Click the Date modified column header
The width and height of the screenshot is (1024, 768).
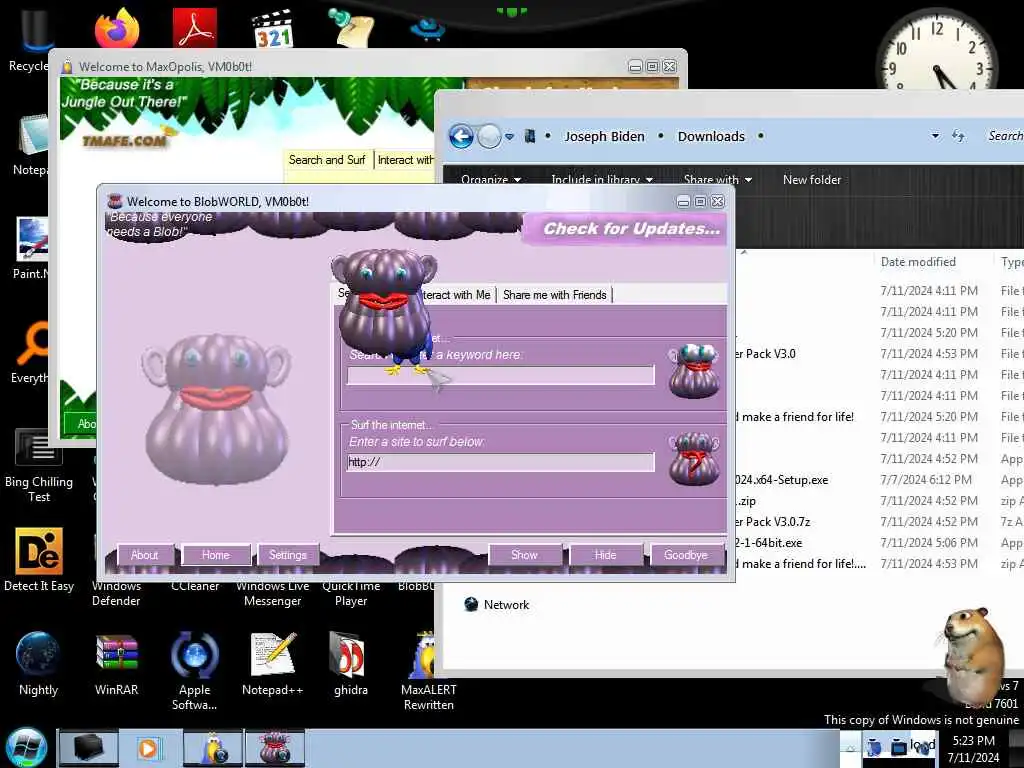(x=918, y=262)
